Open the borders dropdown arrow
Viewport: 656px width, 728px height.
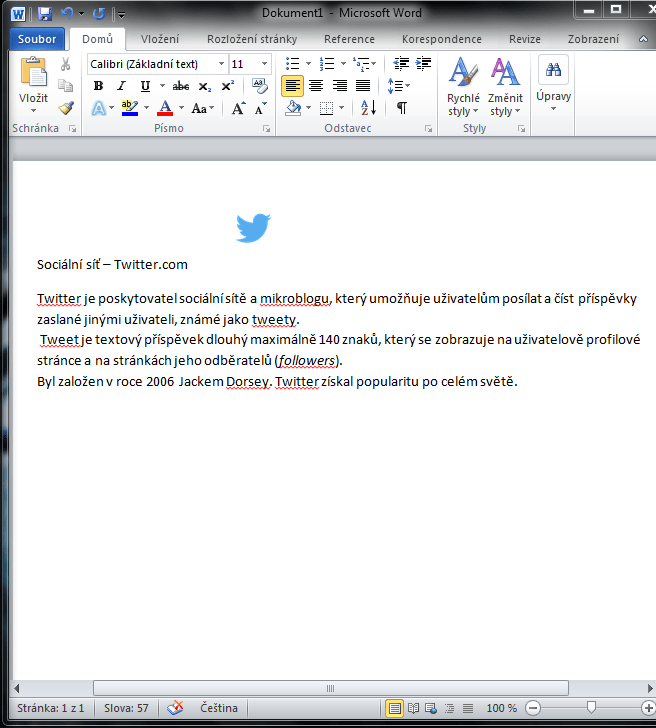pyautogui.click(x=342, y=108)
